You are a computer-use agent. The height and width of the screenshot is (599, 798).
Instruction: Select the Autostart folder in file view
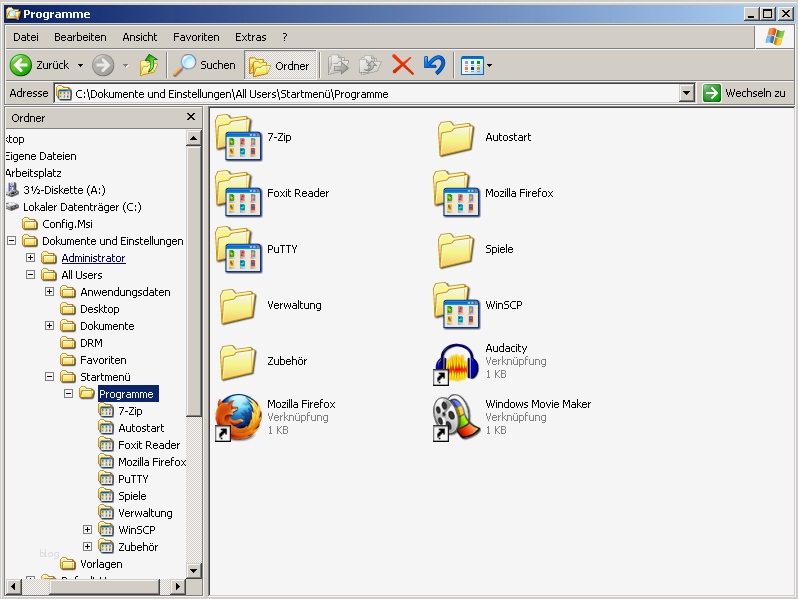pyautogui.click(x=456, y=137)
